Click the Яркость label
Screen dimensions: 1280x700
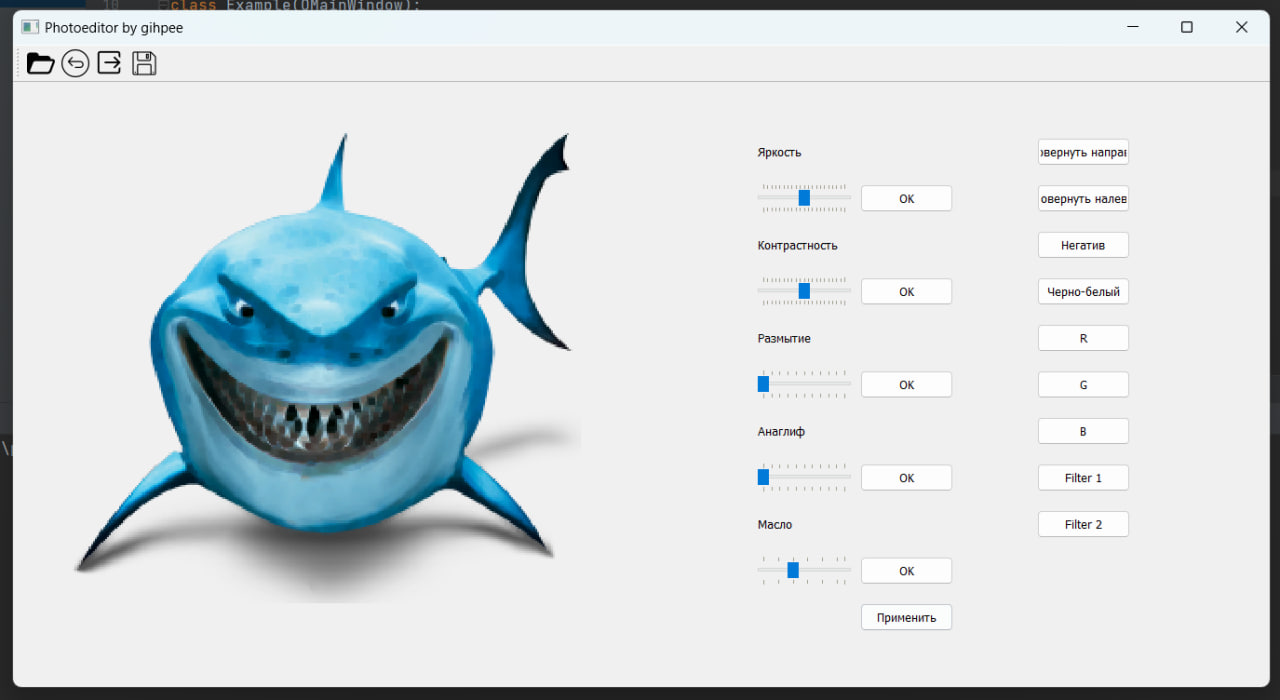point(779,152)
